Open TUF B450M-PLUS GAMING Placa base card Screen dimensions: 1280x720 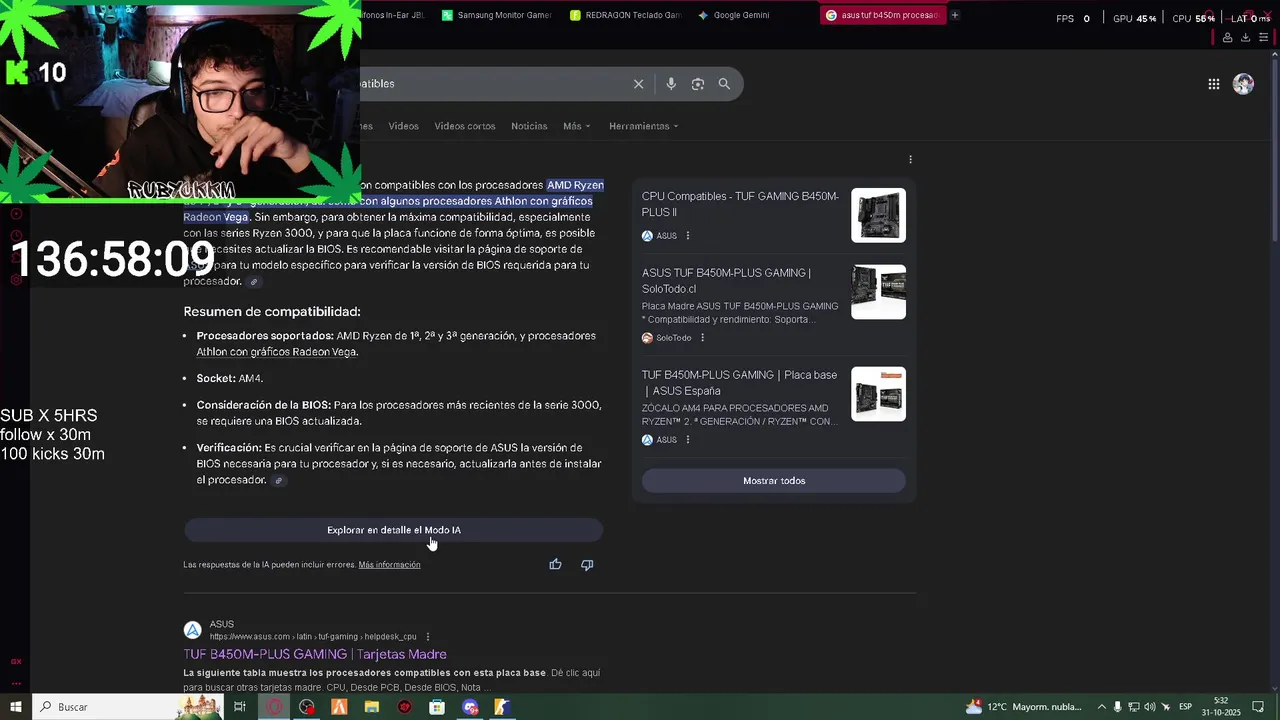[x=739, y=383]
